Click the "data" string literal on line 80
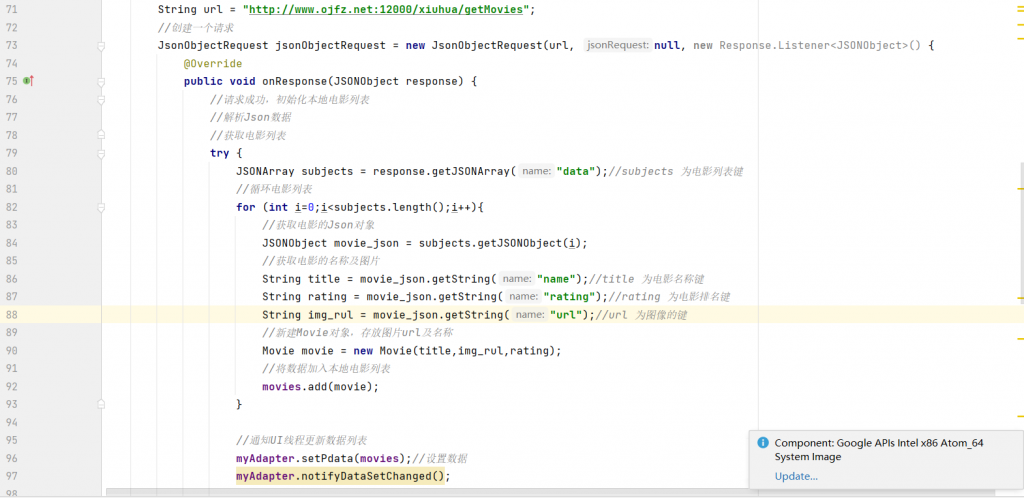 point(575,172)
